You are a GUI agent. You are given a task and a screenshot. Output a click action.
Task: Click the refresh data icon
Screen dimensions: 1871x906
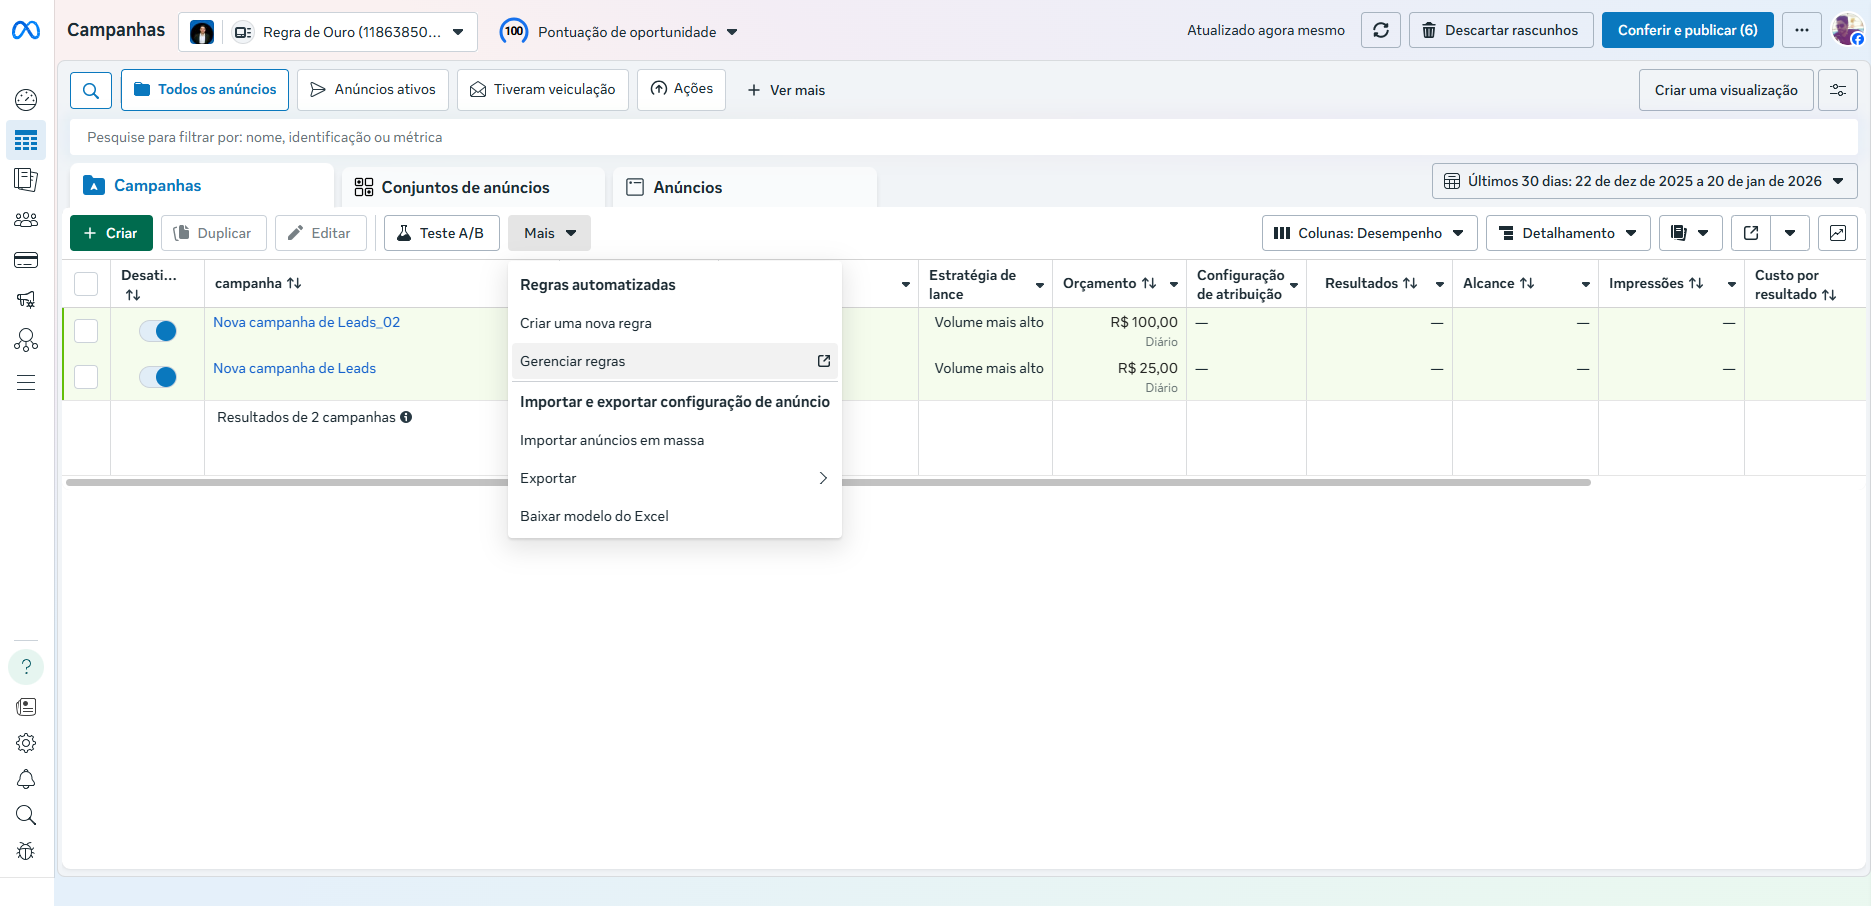coord(1380,30)
